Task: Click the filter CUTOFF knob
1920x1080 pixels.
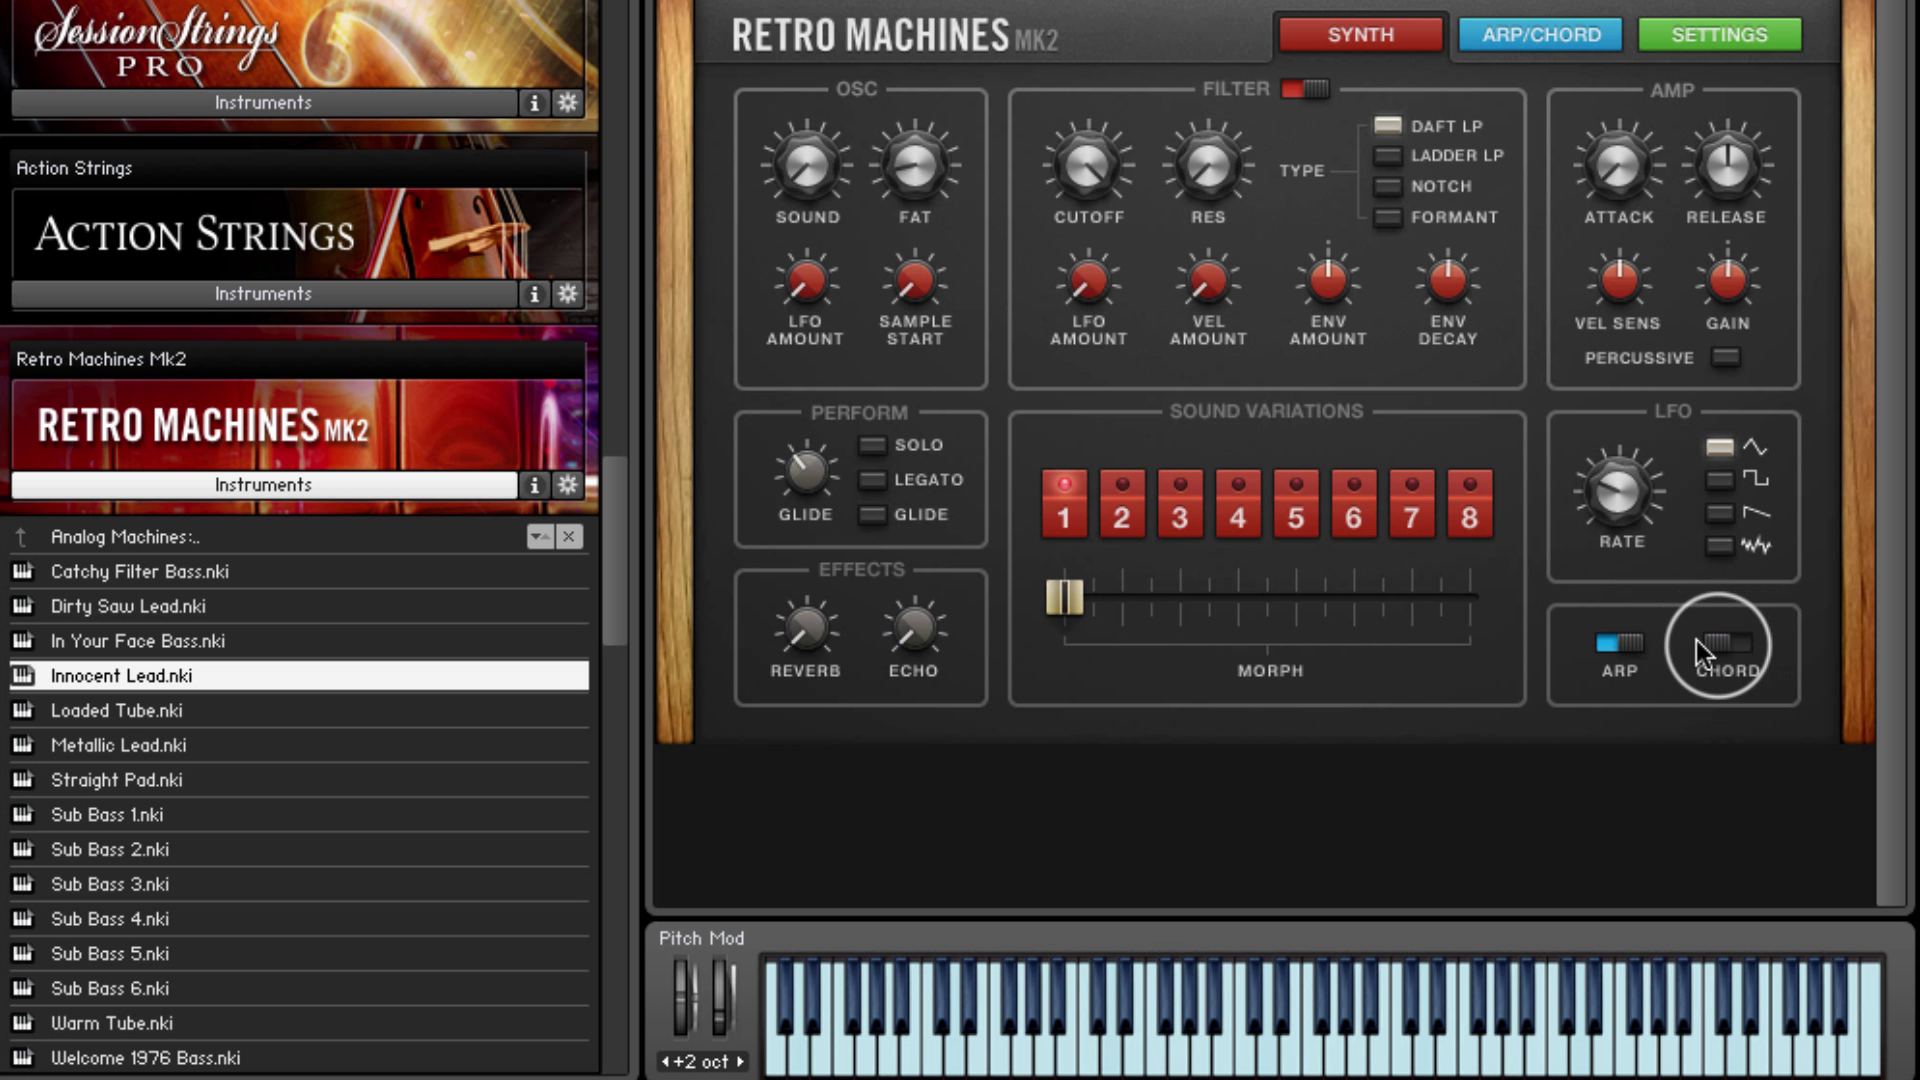Action: pos(1088,166)
